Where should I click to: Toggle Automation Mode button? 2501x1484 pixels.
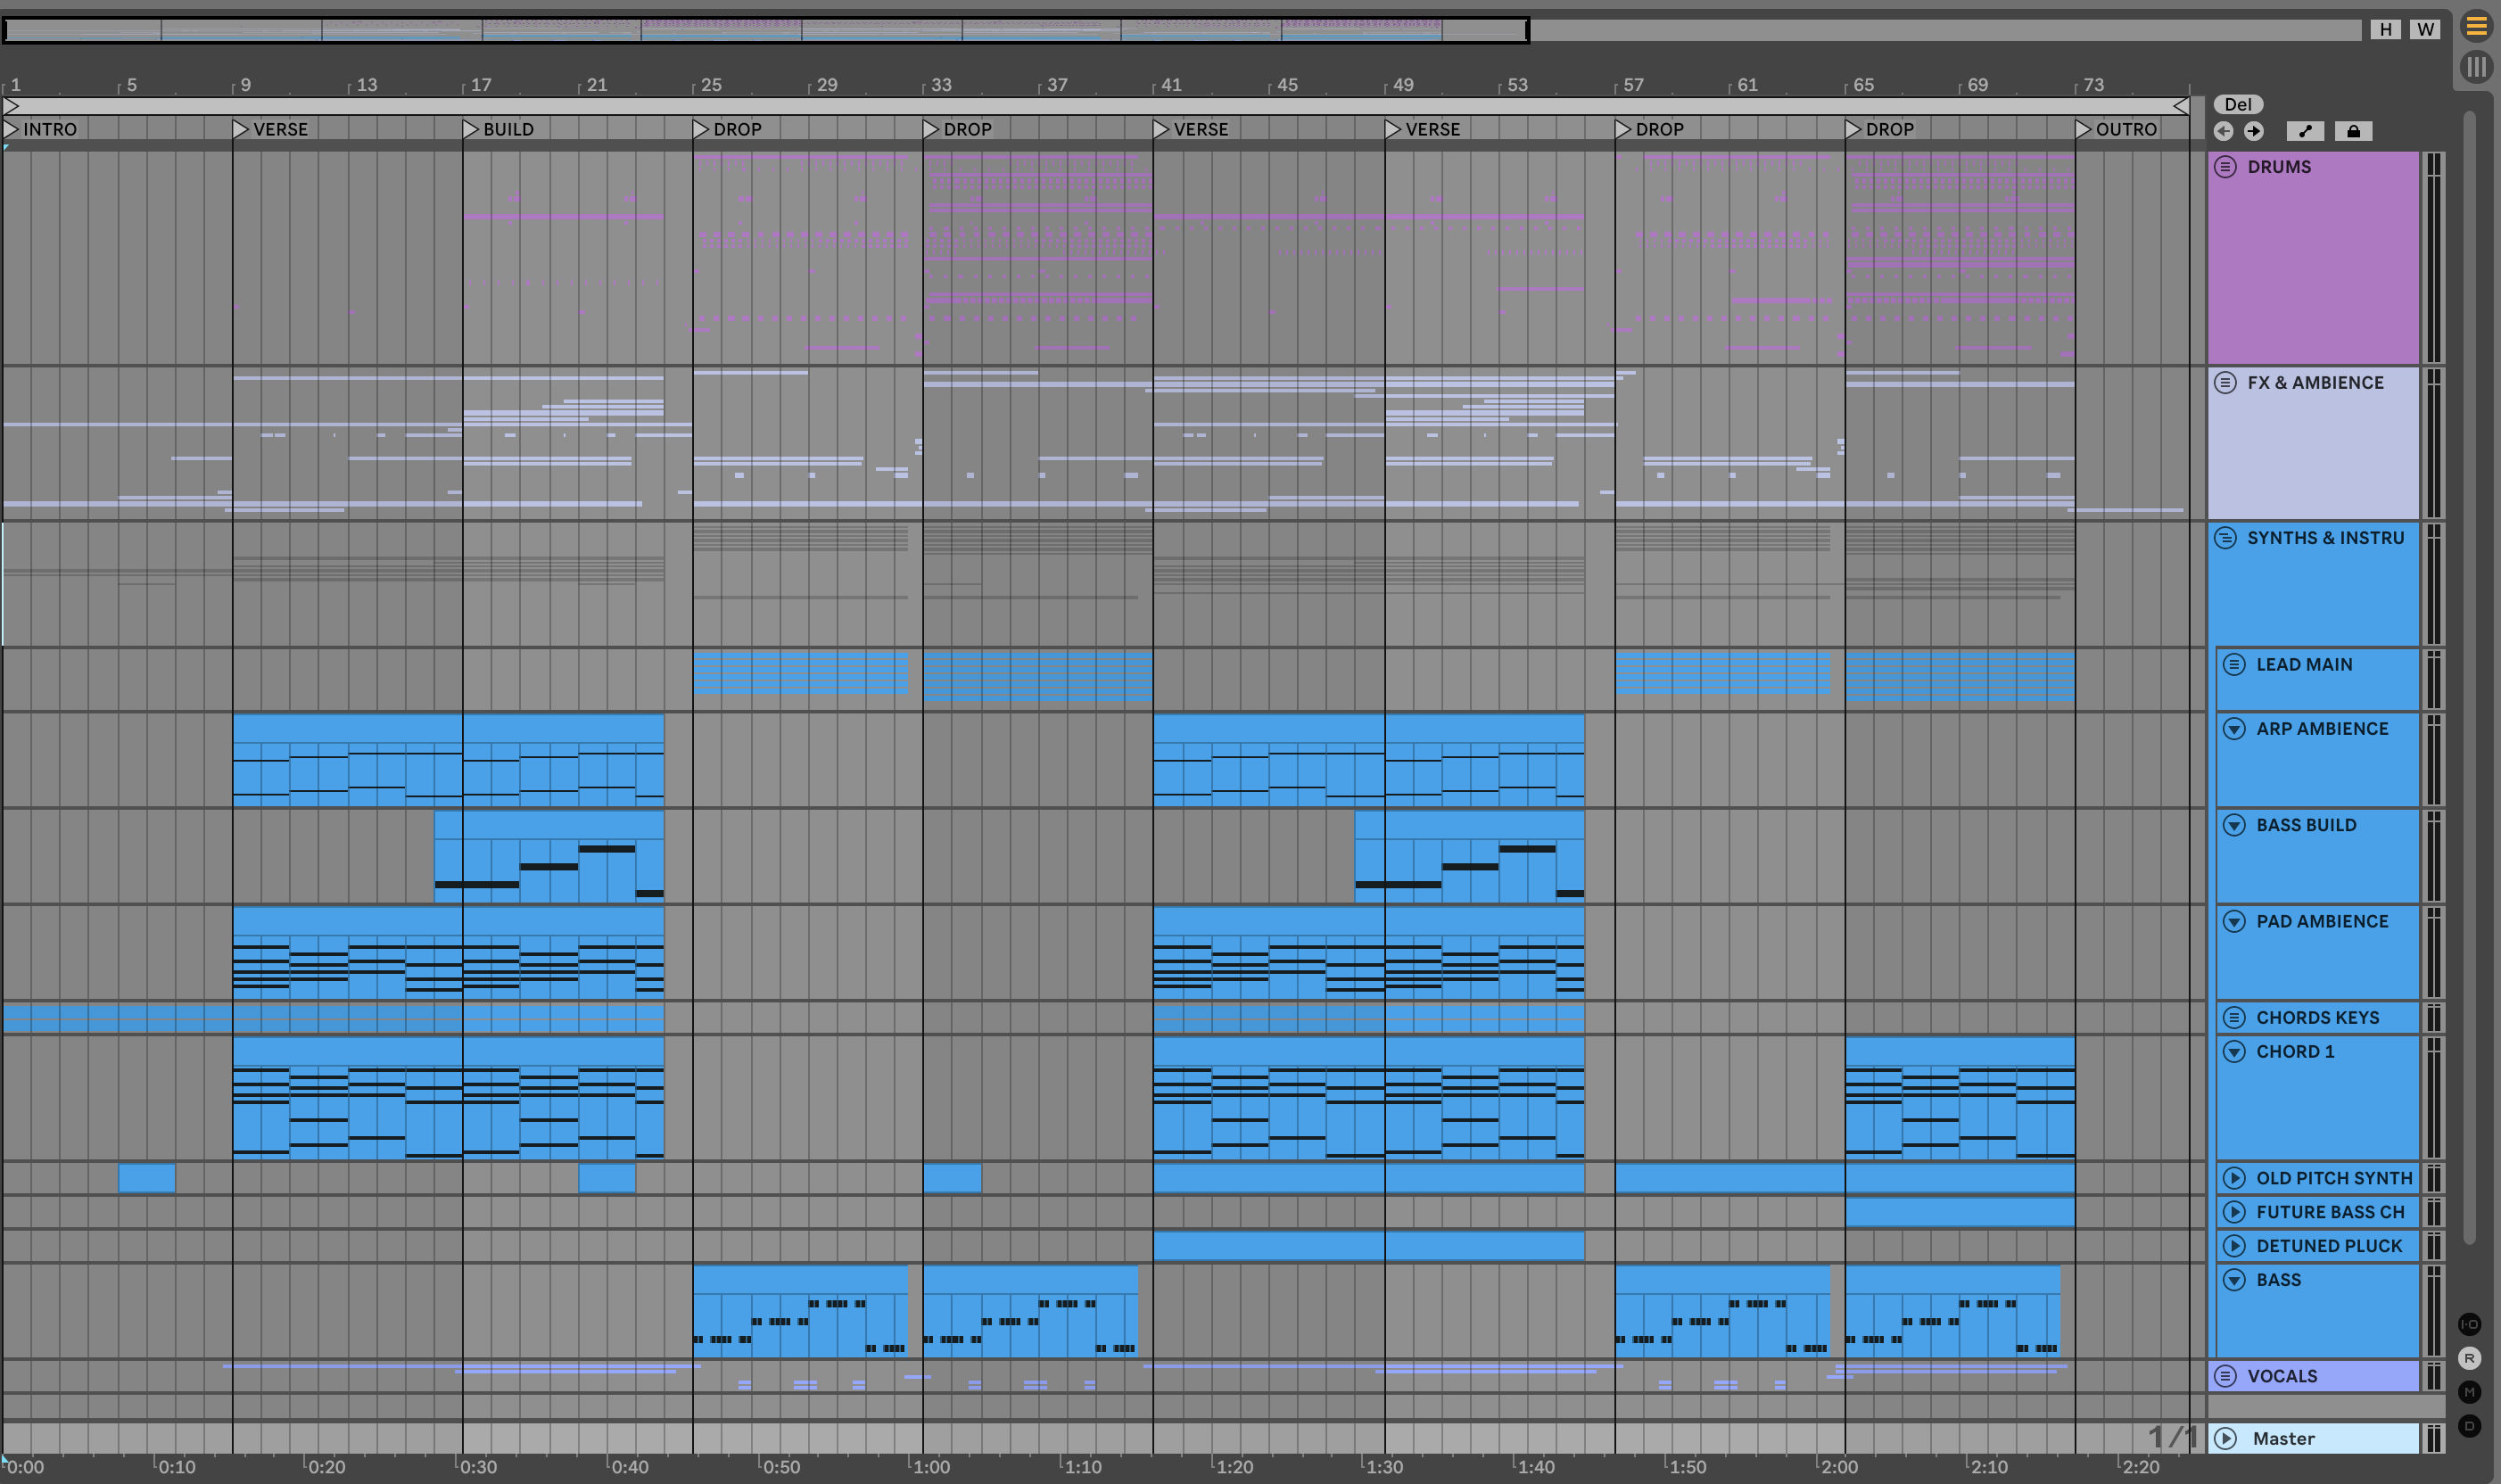click(x=2305, y=131)
